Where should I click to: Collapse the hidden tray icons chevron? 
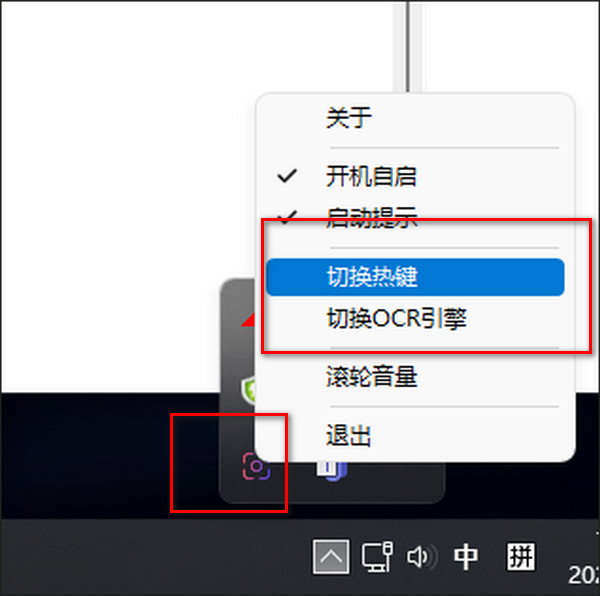click(331, 557)
